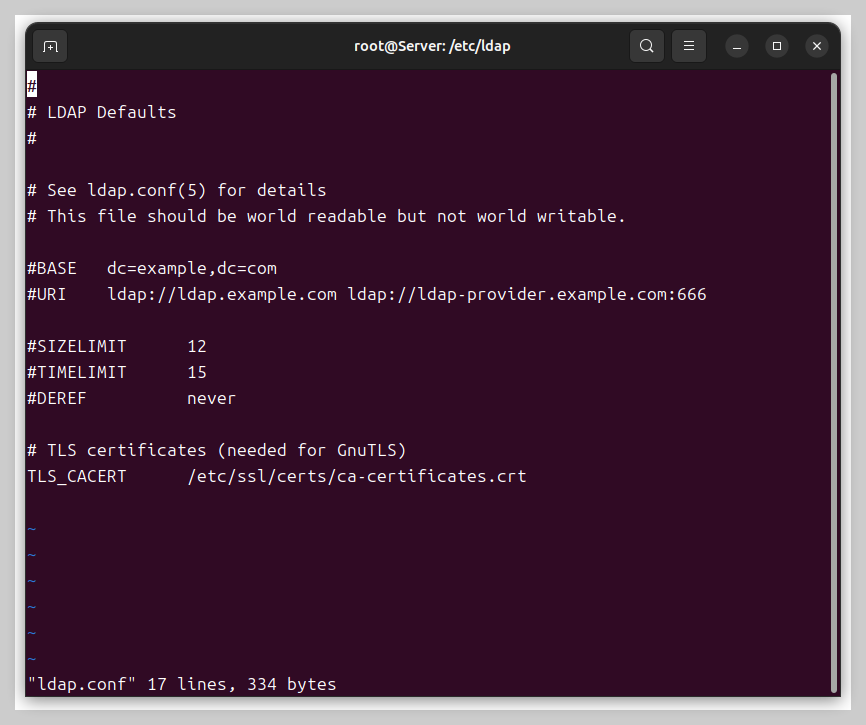
Task: Minimize the terminal window
Action: [737, 46]
